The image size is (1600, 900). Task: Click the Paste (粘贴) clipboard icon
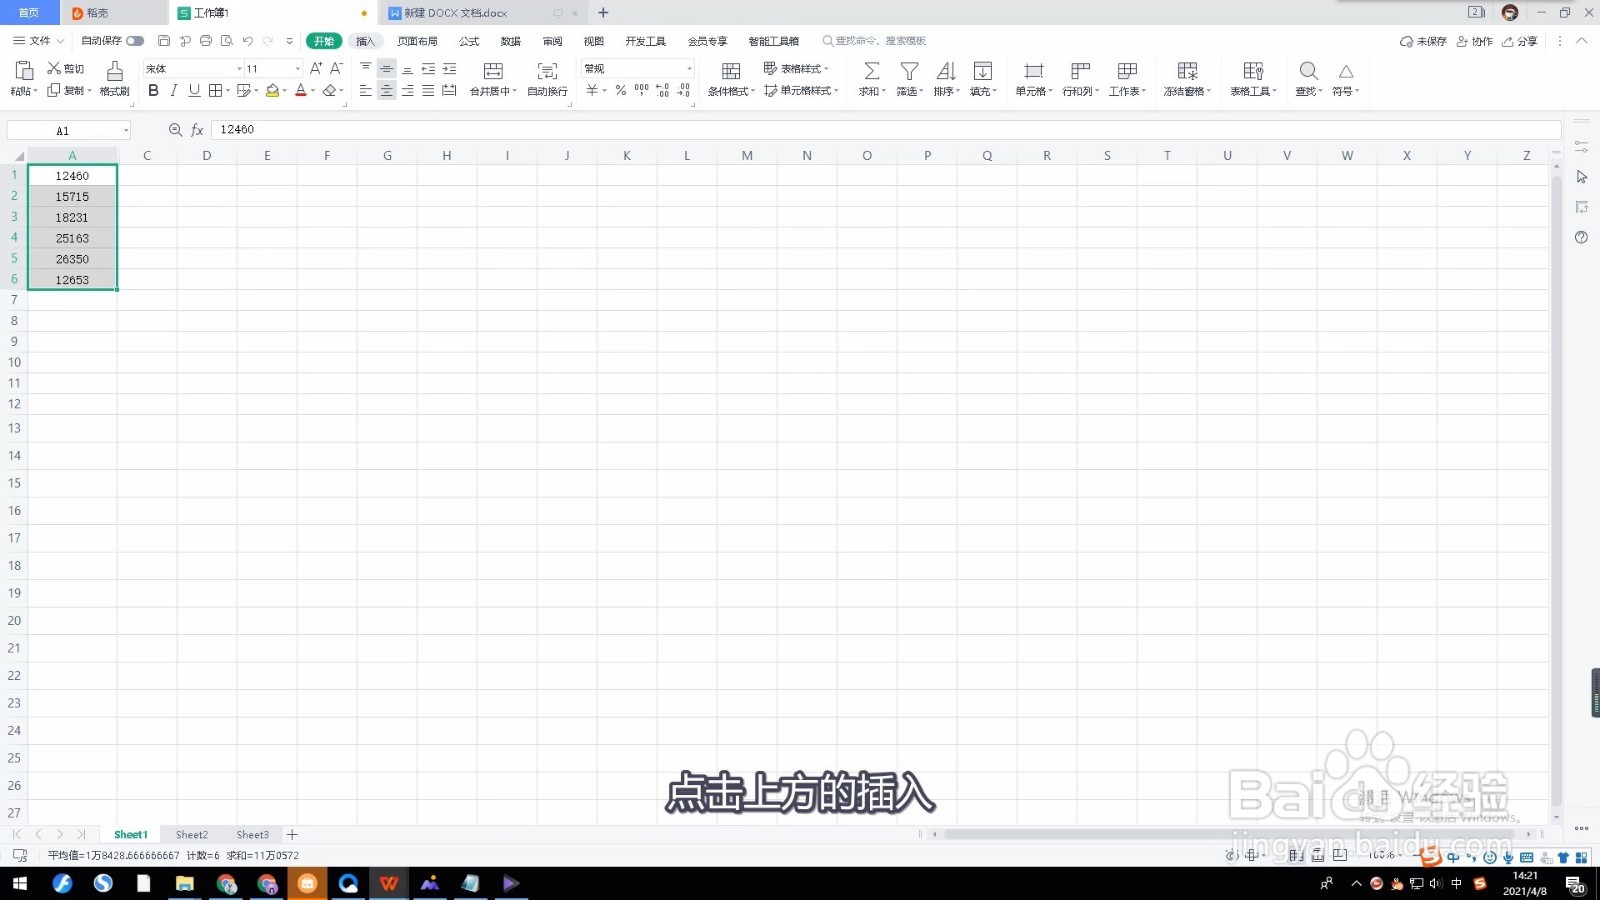[24, 70]
